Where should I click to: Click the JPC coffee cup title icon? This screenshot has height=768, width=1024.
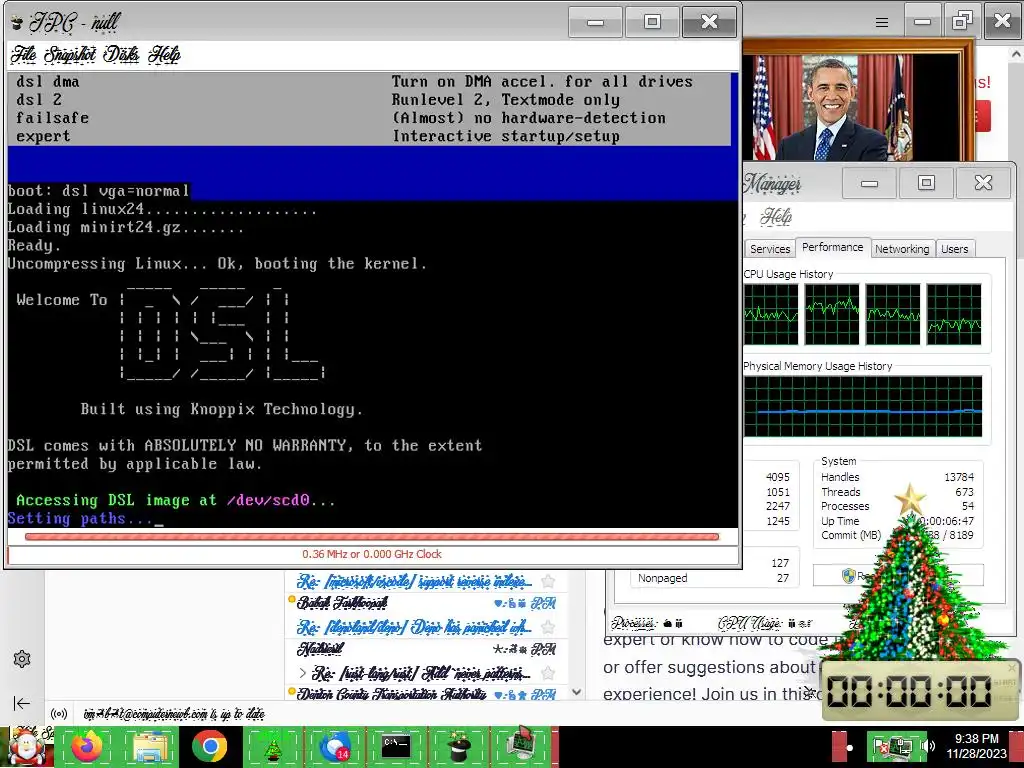pyautogui.click(x=18, y=22)
